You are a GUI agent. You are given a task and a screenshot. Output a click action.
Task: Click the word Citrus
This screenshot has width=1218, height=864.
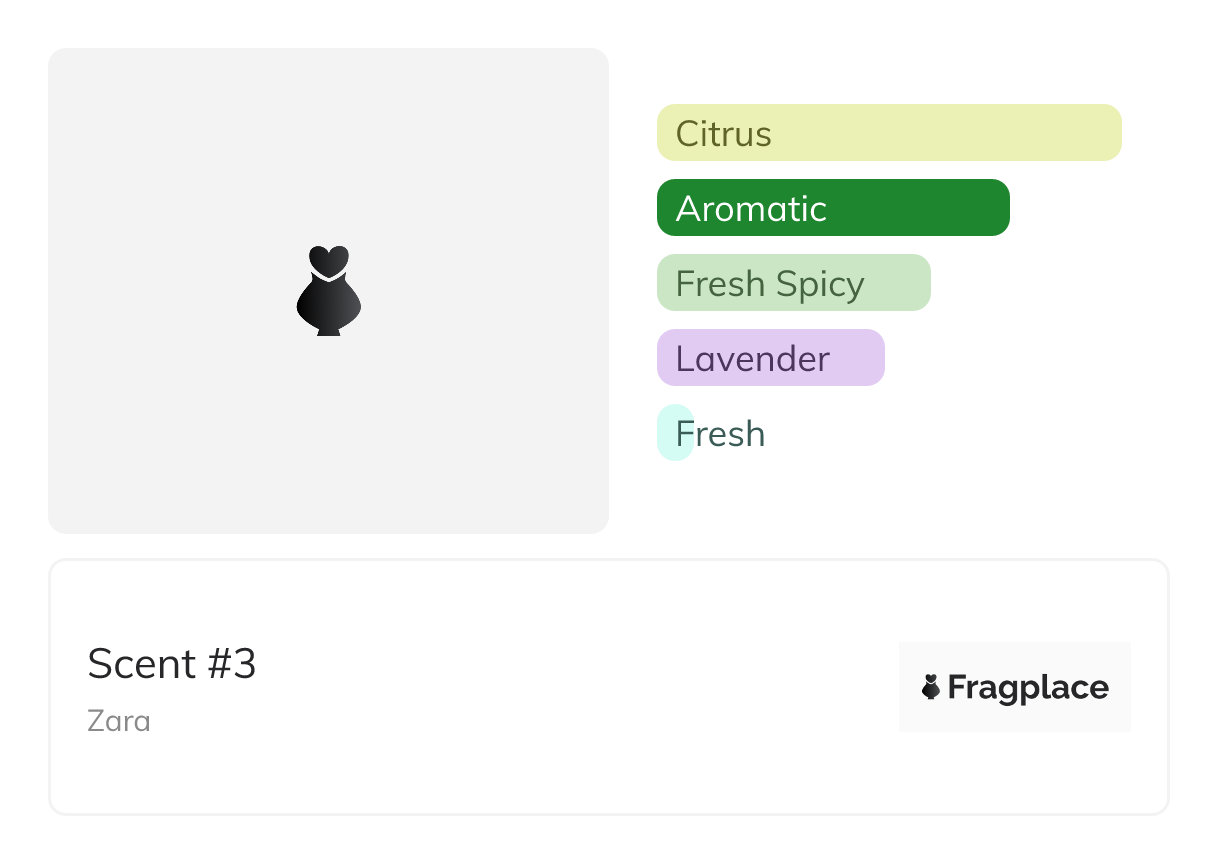(x=723, y=133)
